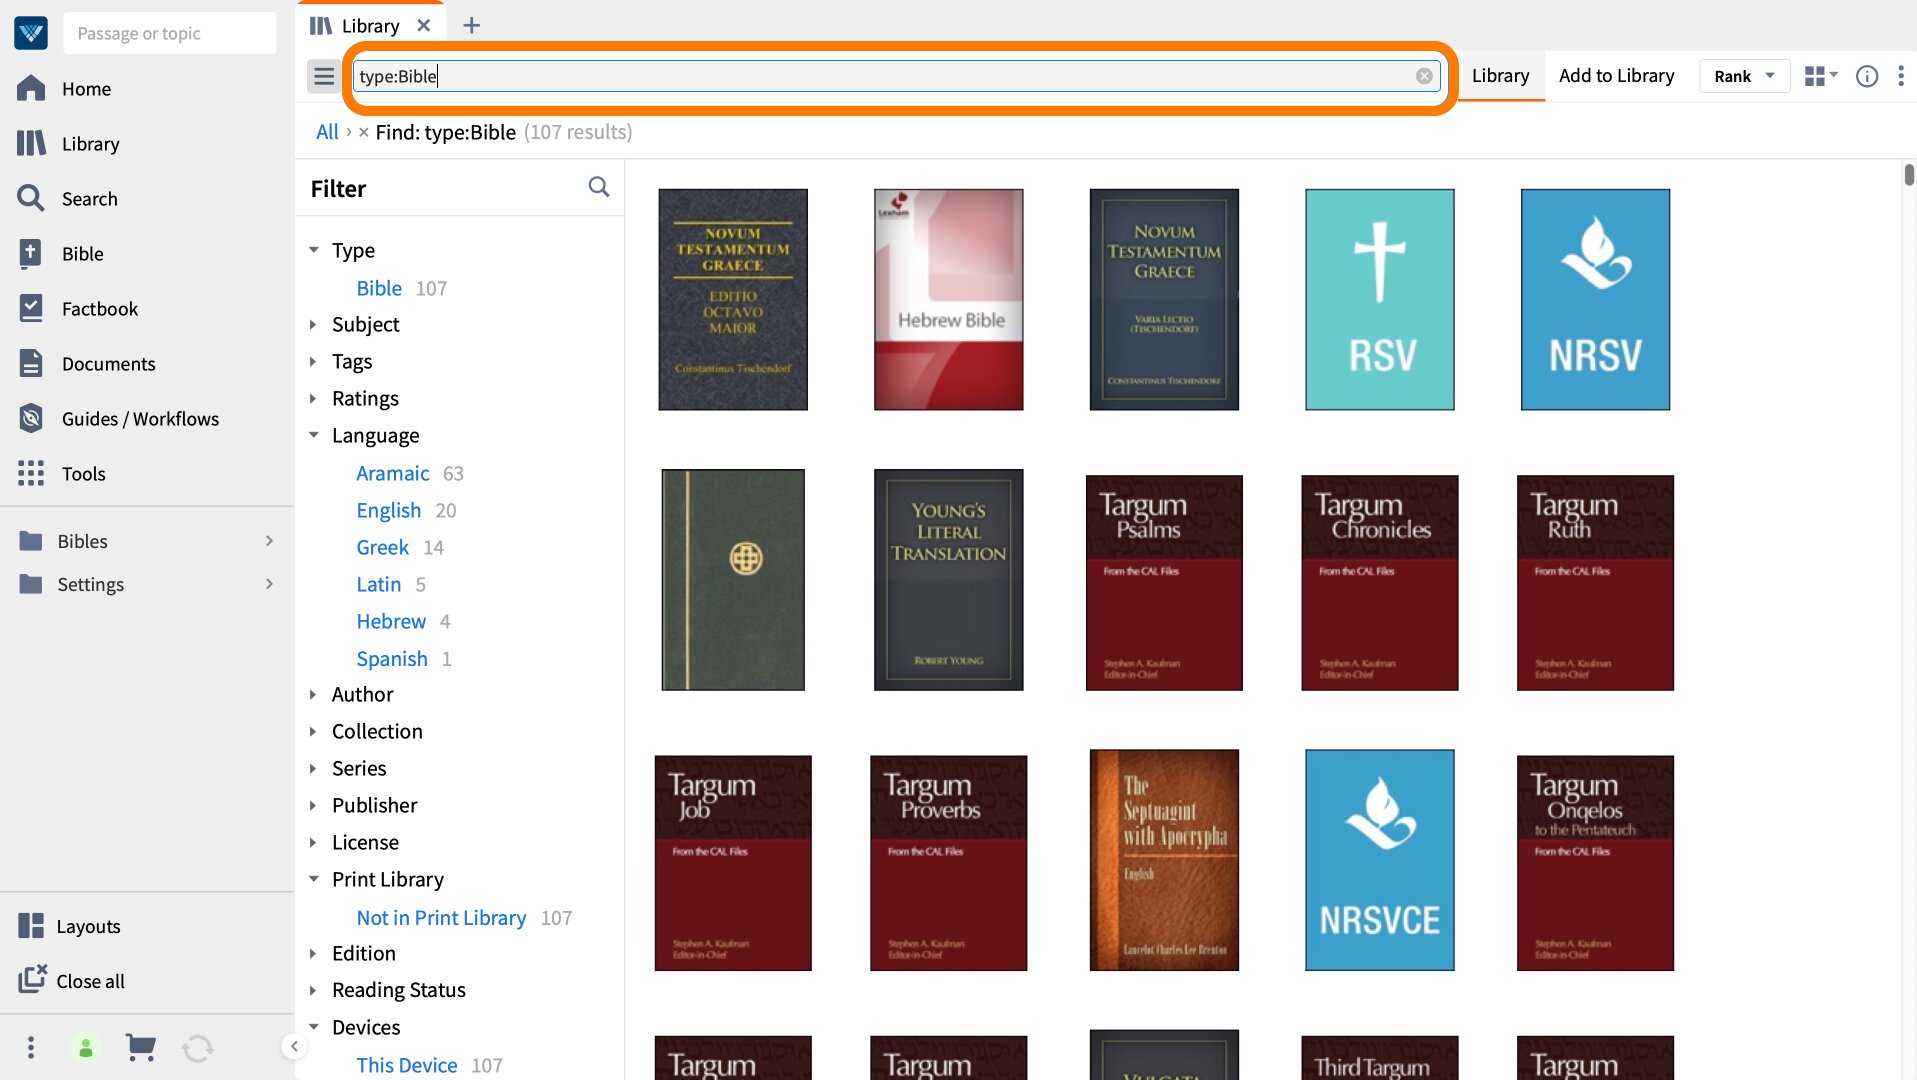Expand the Tags filter group
This screenshot has height=1080, width=1917.
coord(313,361)
